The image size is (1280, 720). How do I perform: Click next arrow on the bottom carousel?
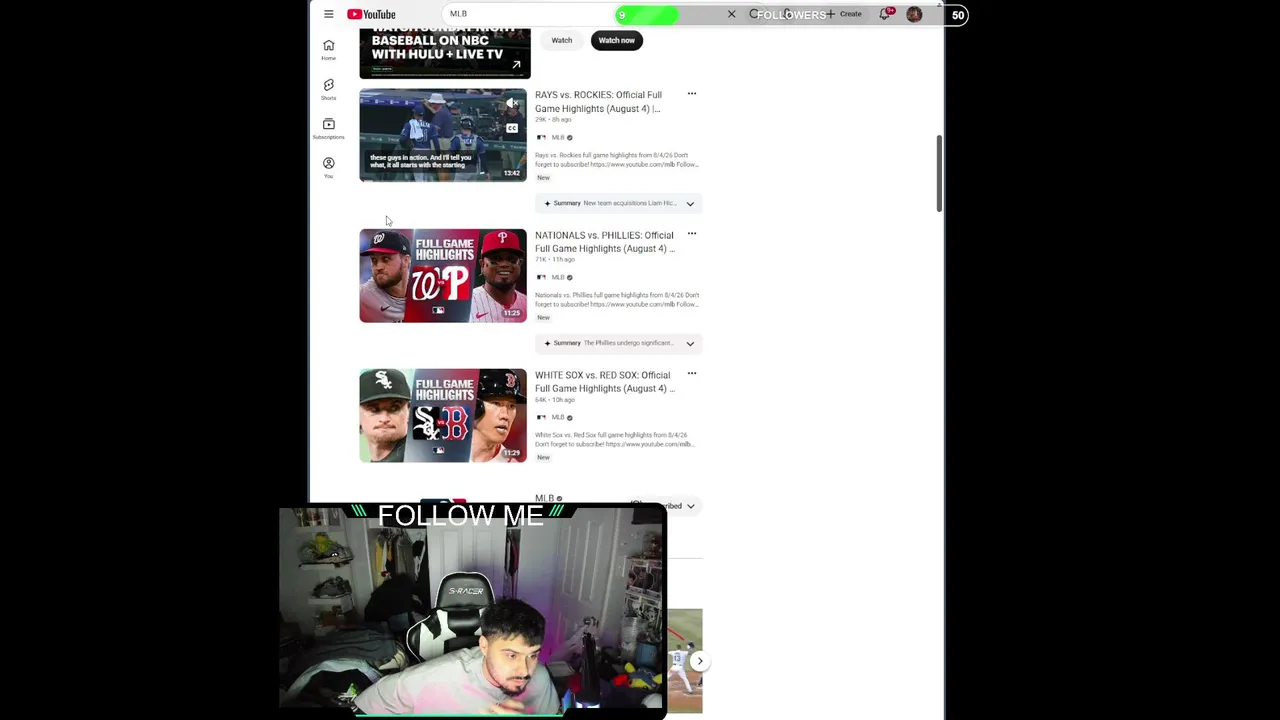pyautogui.click(x=700, y=661)
